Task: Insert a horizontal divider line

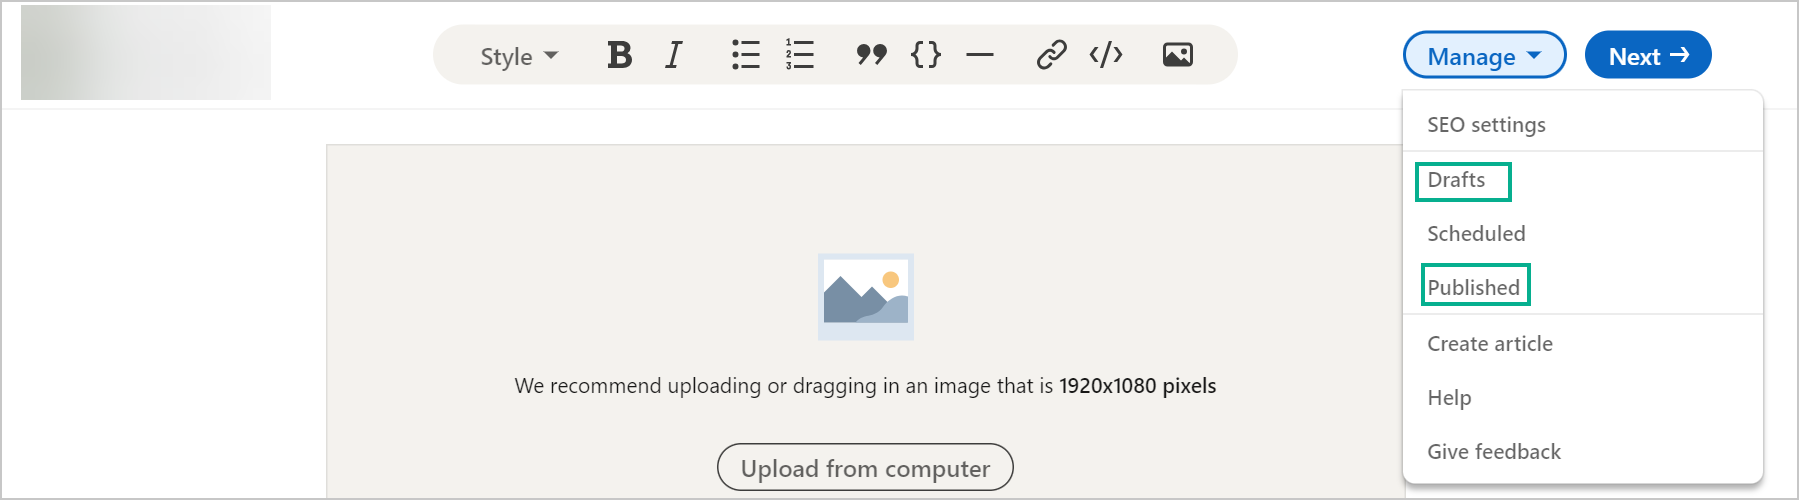Action: (980, 55)
